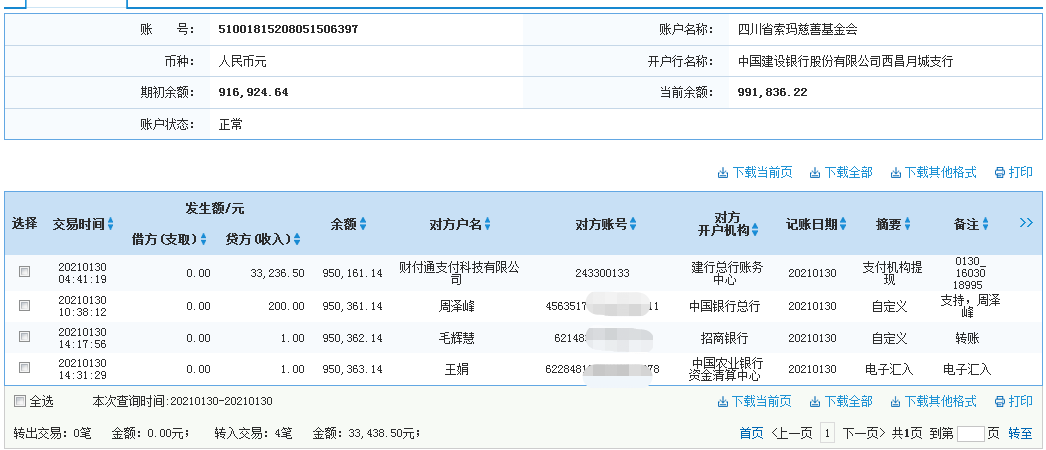1046x450 pixels.
Task: Sort by 余额 using its arrow icon
Action: tap(363, 224)
